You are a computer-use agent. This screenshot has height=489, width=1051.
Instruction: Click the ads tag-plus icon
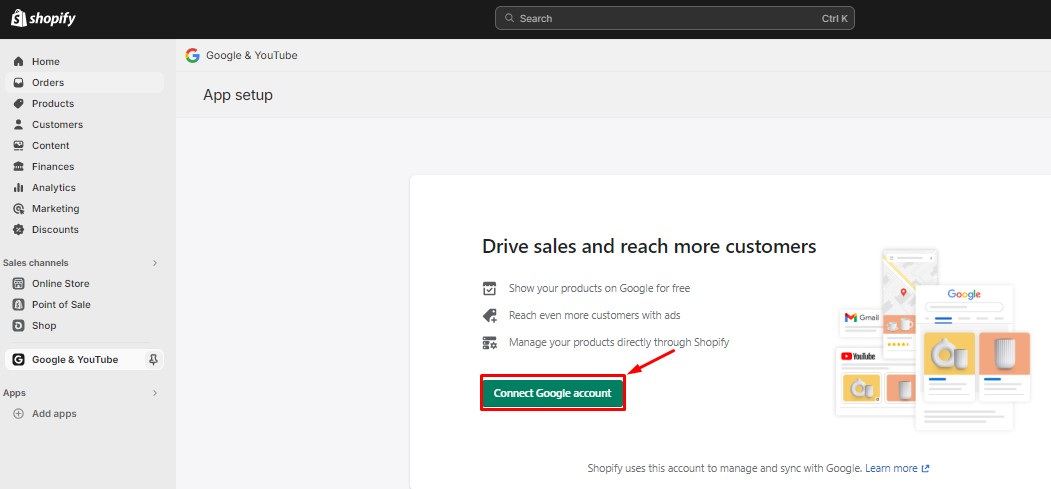click(x=489, y=316)
